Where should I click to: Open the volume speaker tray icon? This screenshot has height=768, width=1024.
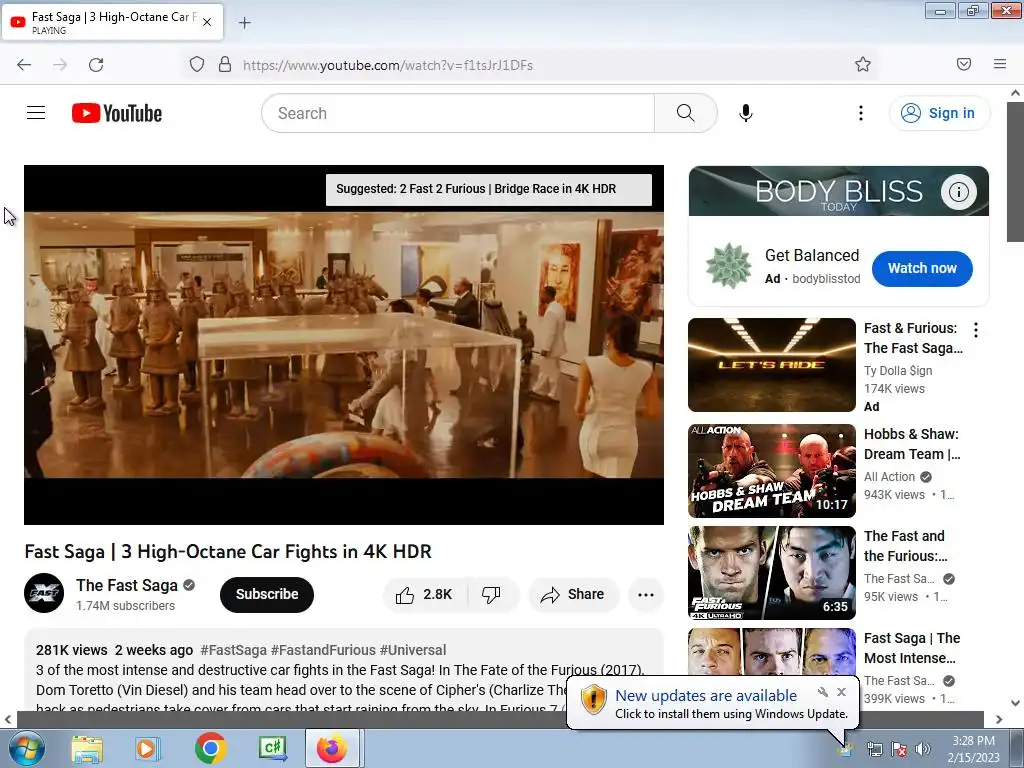(x=923, y=749)
